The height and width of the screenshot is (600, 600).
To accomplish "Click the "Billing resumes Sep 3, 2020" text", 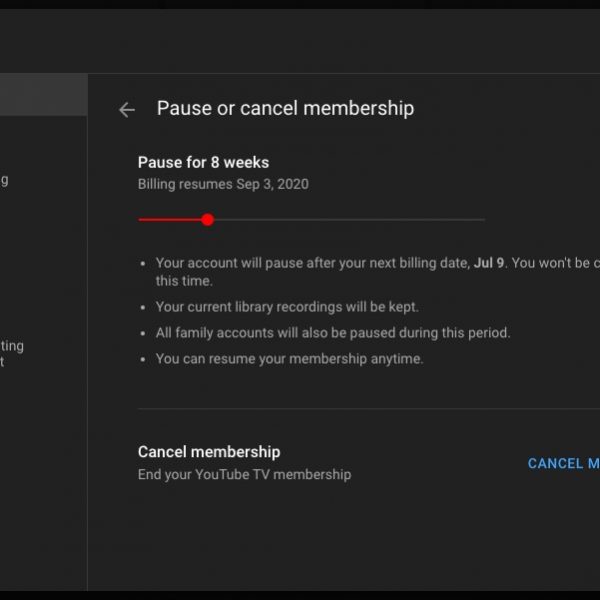I will pos(223,184).
